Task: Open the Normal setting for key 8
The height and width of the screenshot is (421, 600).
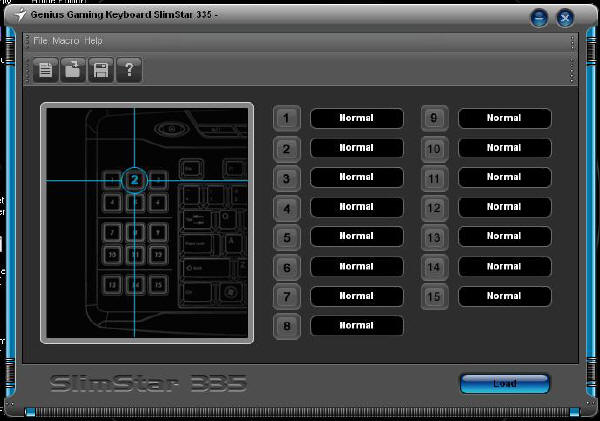Action: tap(356, 326)
